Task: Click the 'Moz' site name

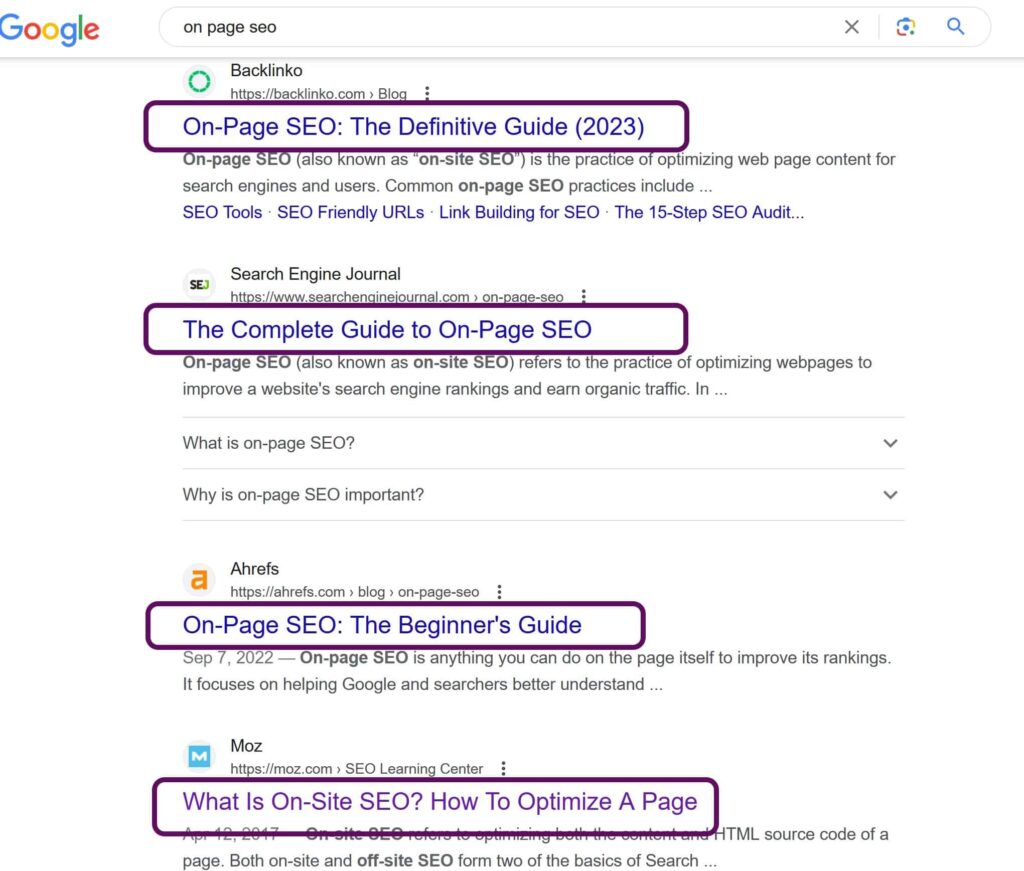Action: [246, 746]
